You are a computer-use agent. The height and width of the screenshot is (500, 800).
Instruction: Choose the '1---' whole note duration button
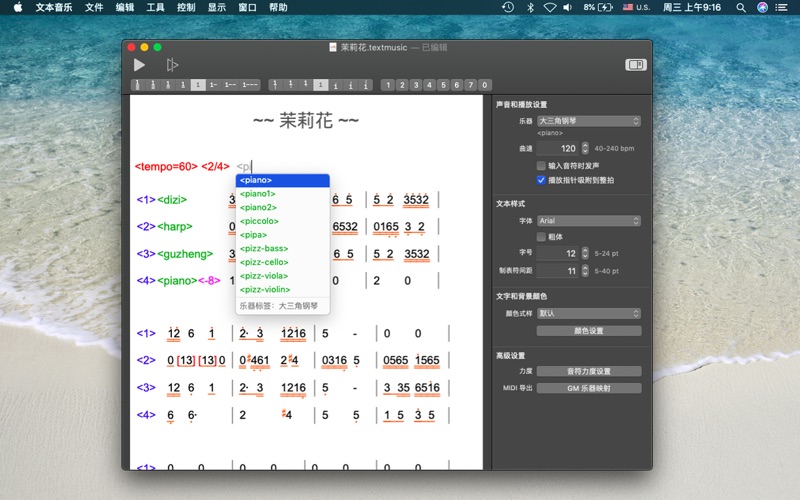(249, 85)
